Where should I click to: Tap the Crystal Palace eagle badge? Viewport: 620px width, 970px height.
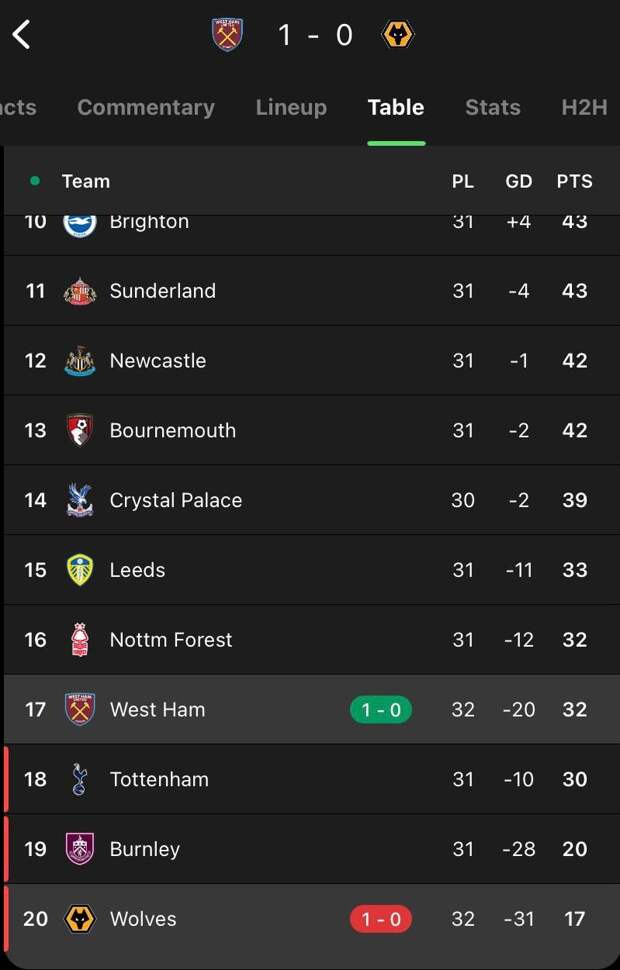[x=80, y=500]
